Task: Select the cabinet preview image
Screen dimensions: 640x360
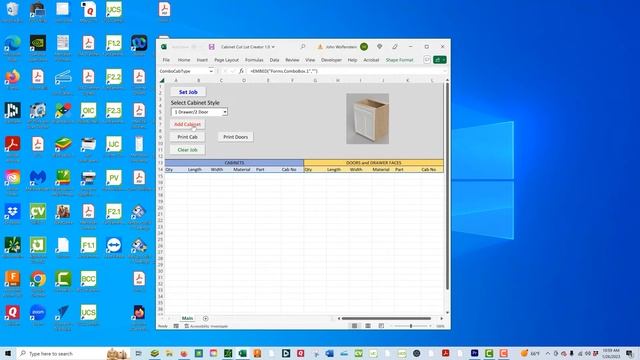Action: (x=367, y=119)
